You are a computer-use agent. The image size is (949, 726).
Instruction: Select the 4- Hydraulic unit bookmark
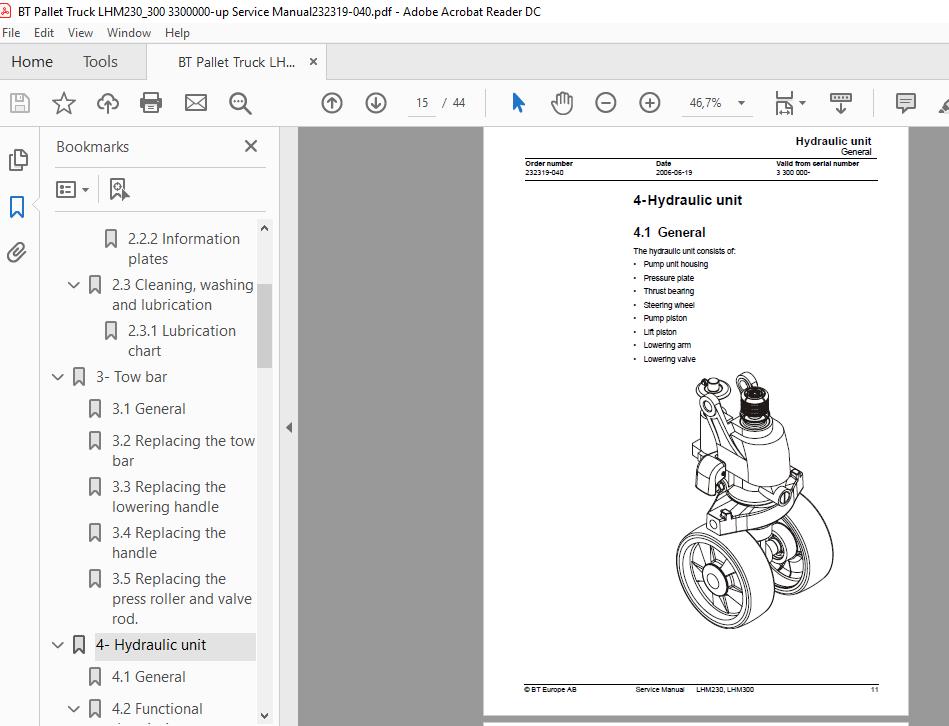coord(151,645)
